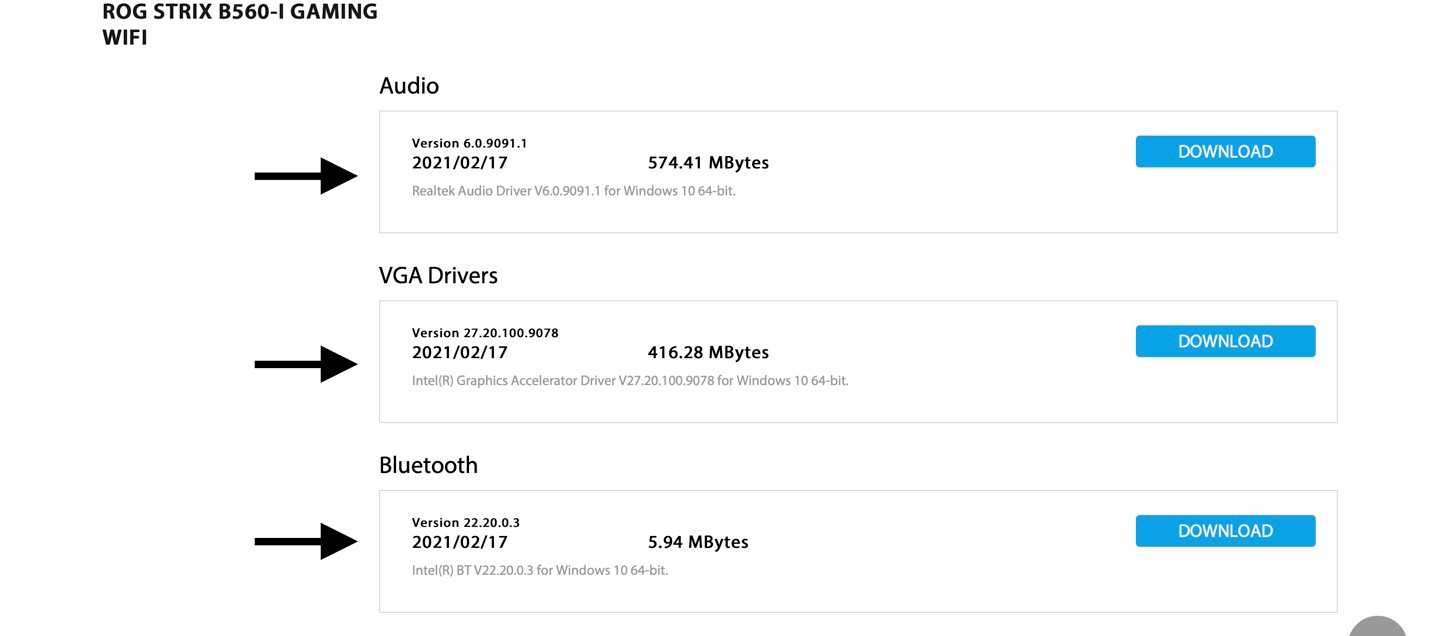Download the Realtek Audio driver
The height and width of the screenshot is (636, 1440).
coord(1225,152)
